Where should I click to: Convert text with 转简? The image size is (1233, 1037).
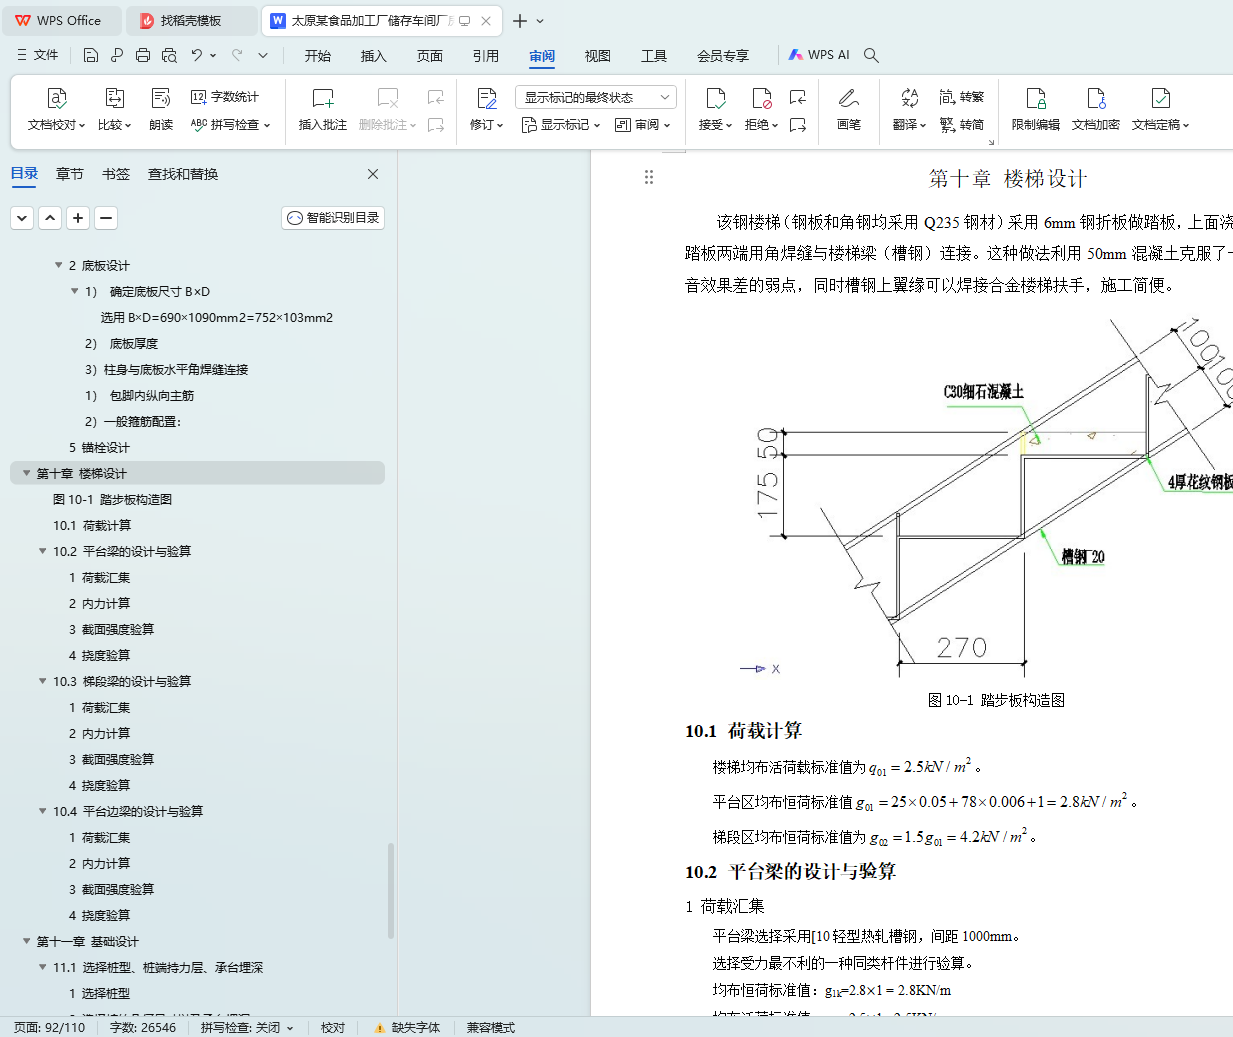(962, 125)
